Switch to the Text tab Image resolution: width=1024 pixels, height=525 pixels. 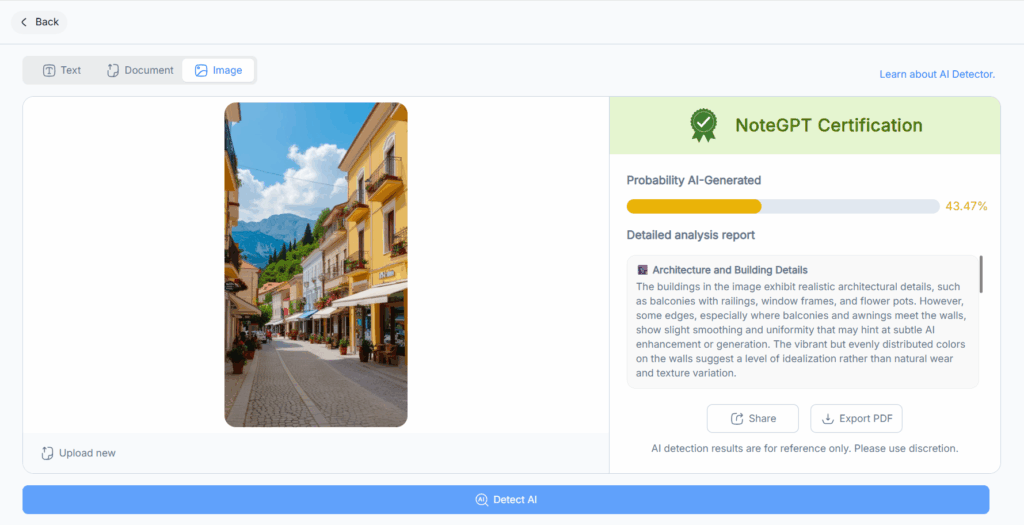pos(61,70)
